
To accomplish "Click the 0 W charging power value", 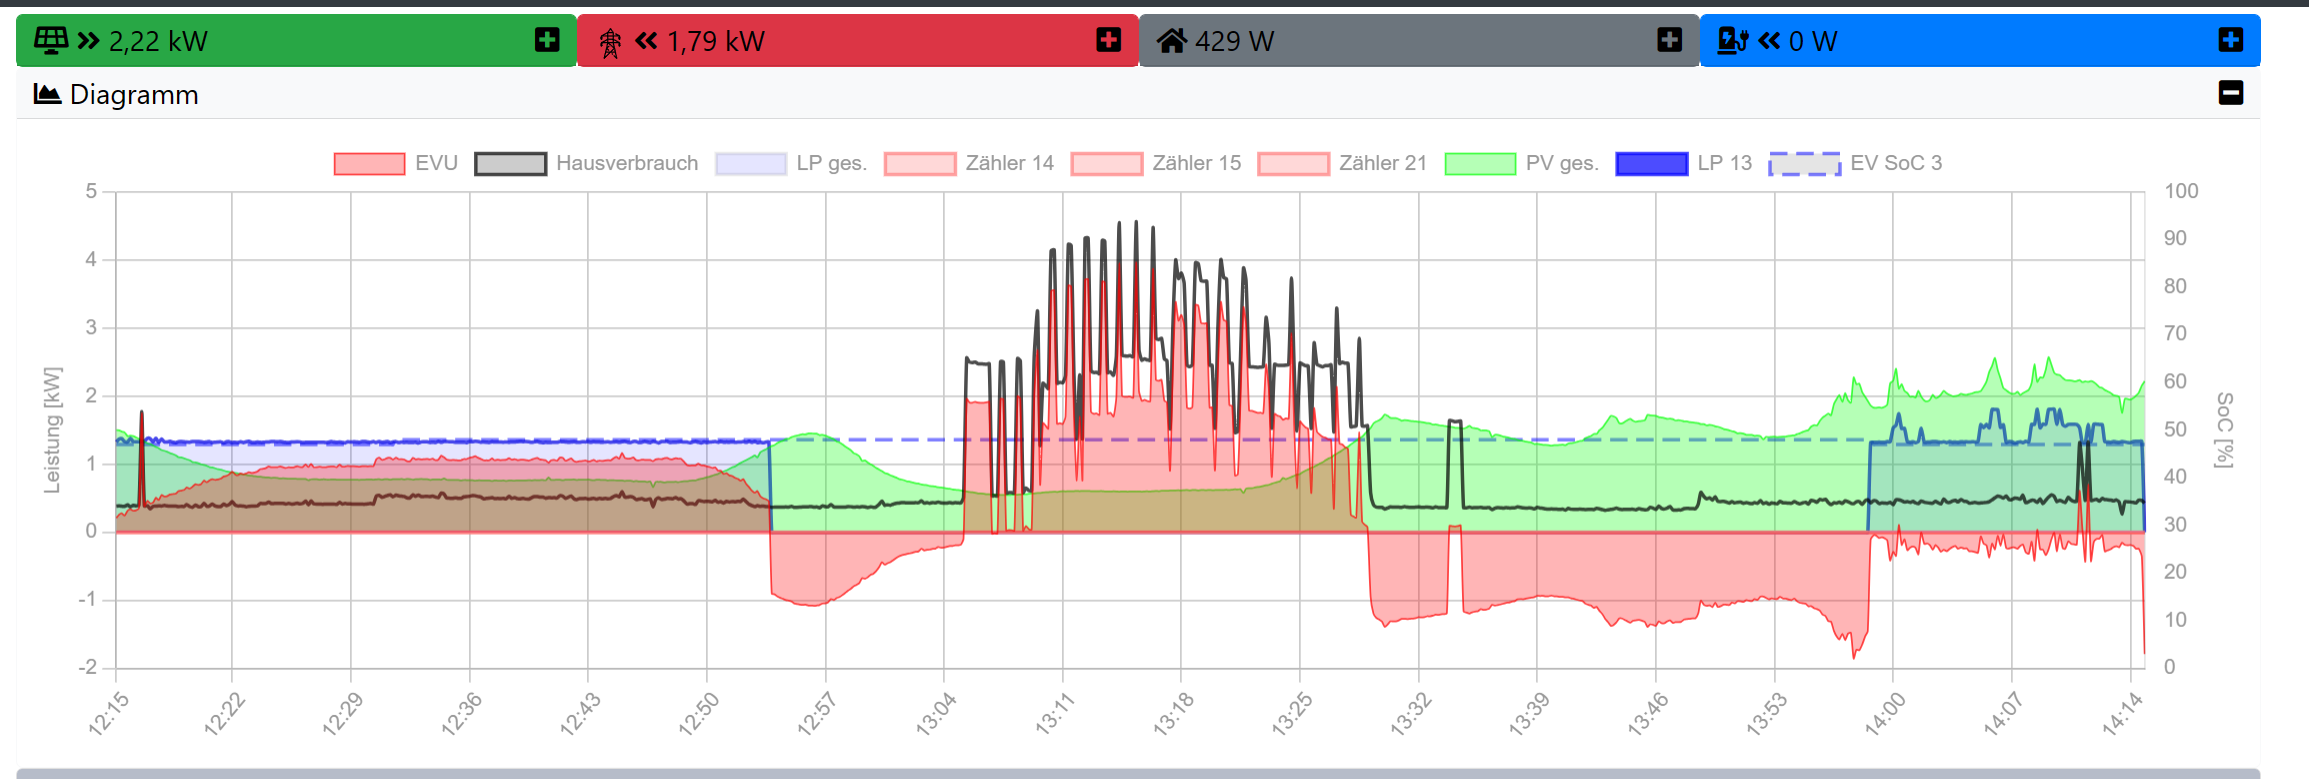I will [x=1813, y=41].
